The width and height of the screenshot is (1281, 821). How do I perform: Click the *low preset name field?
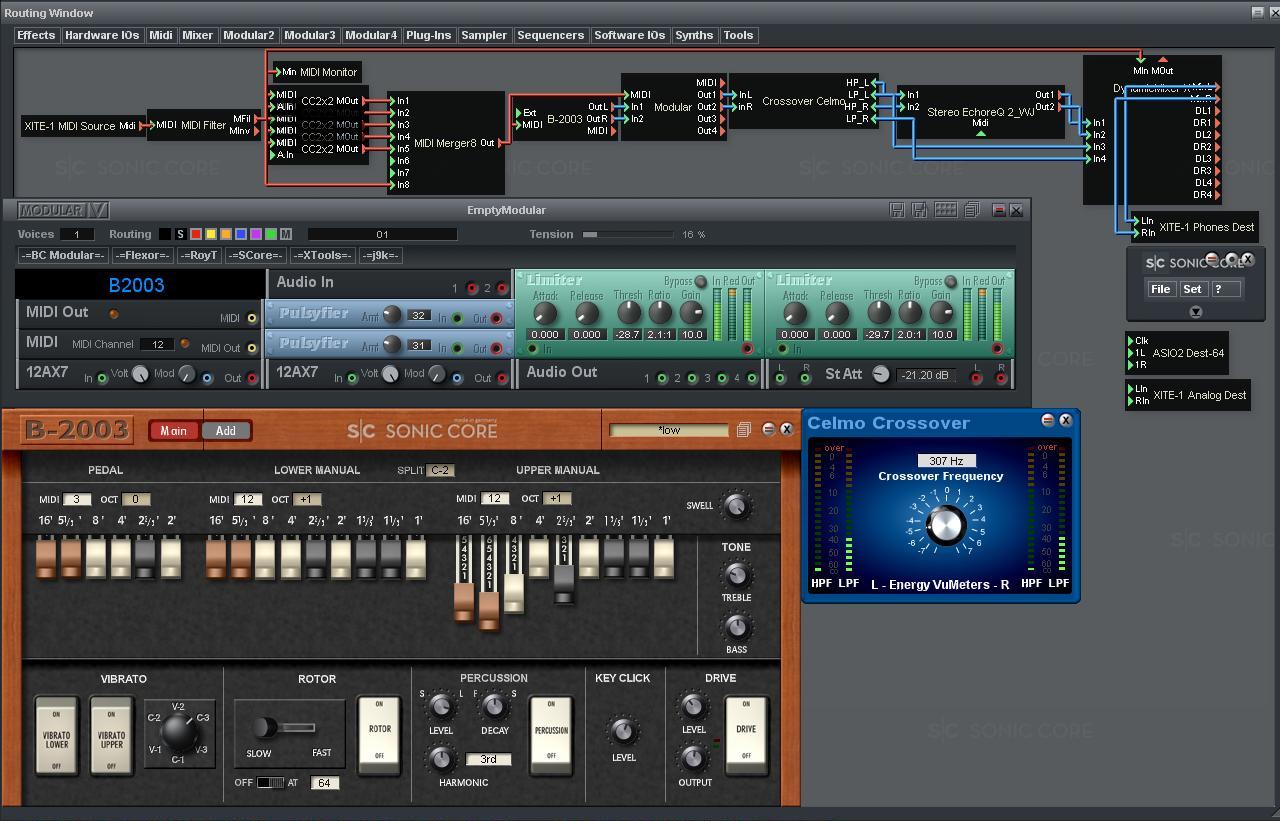point(669,430)
